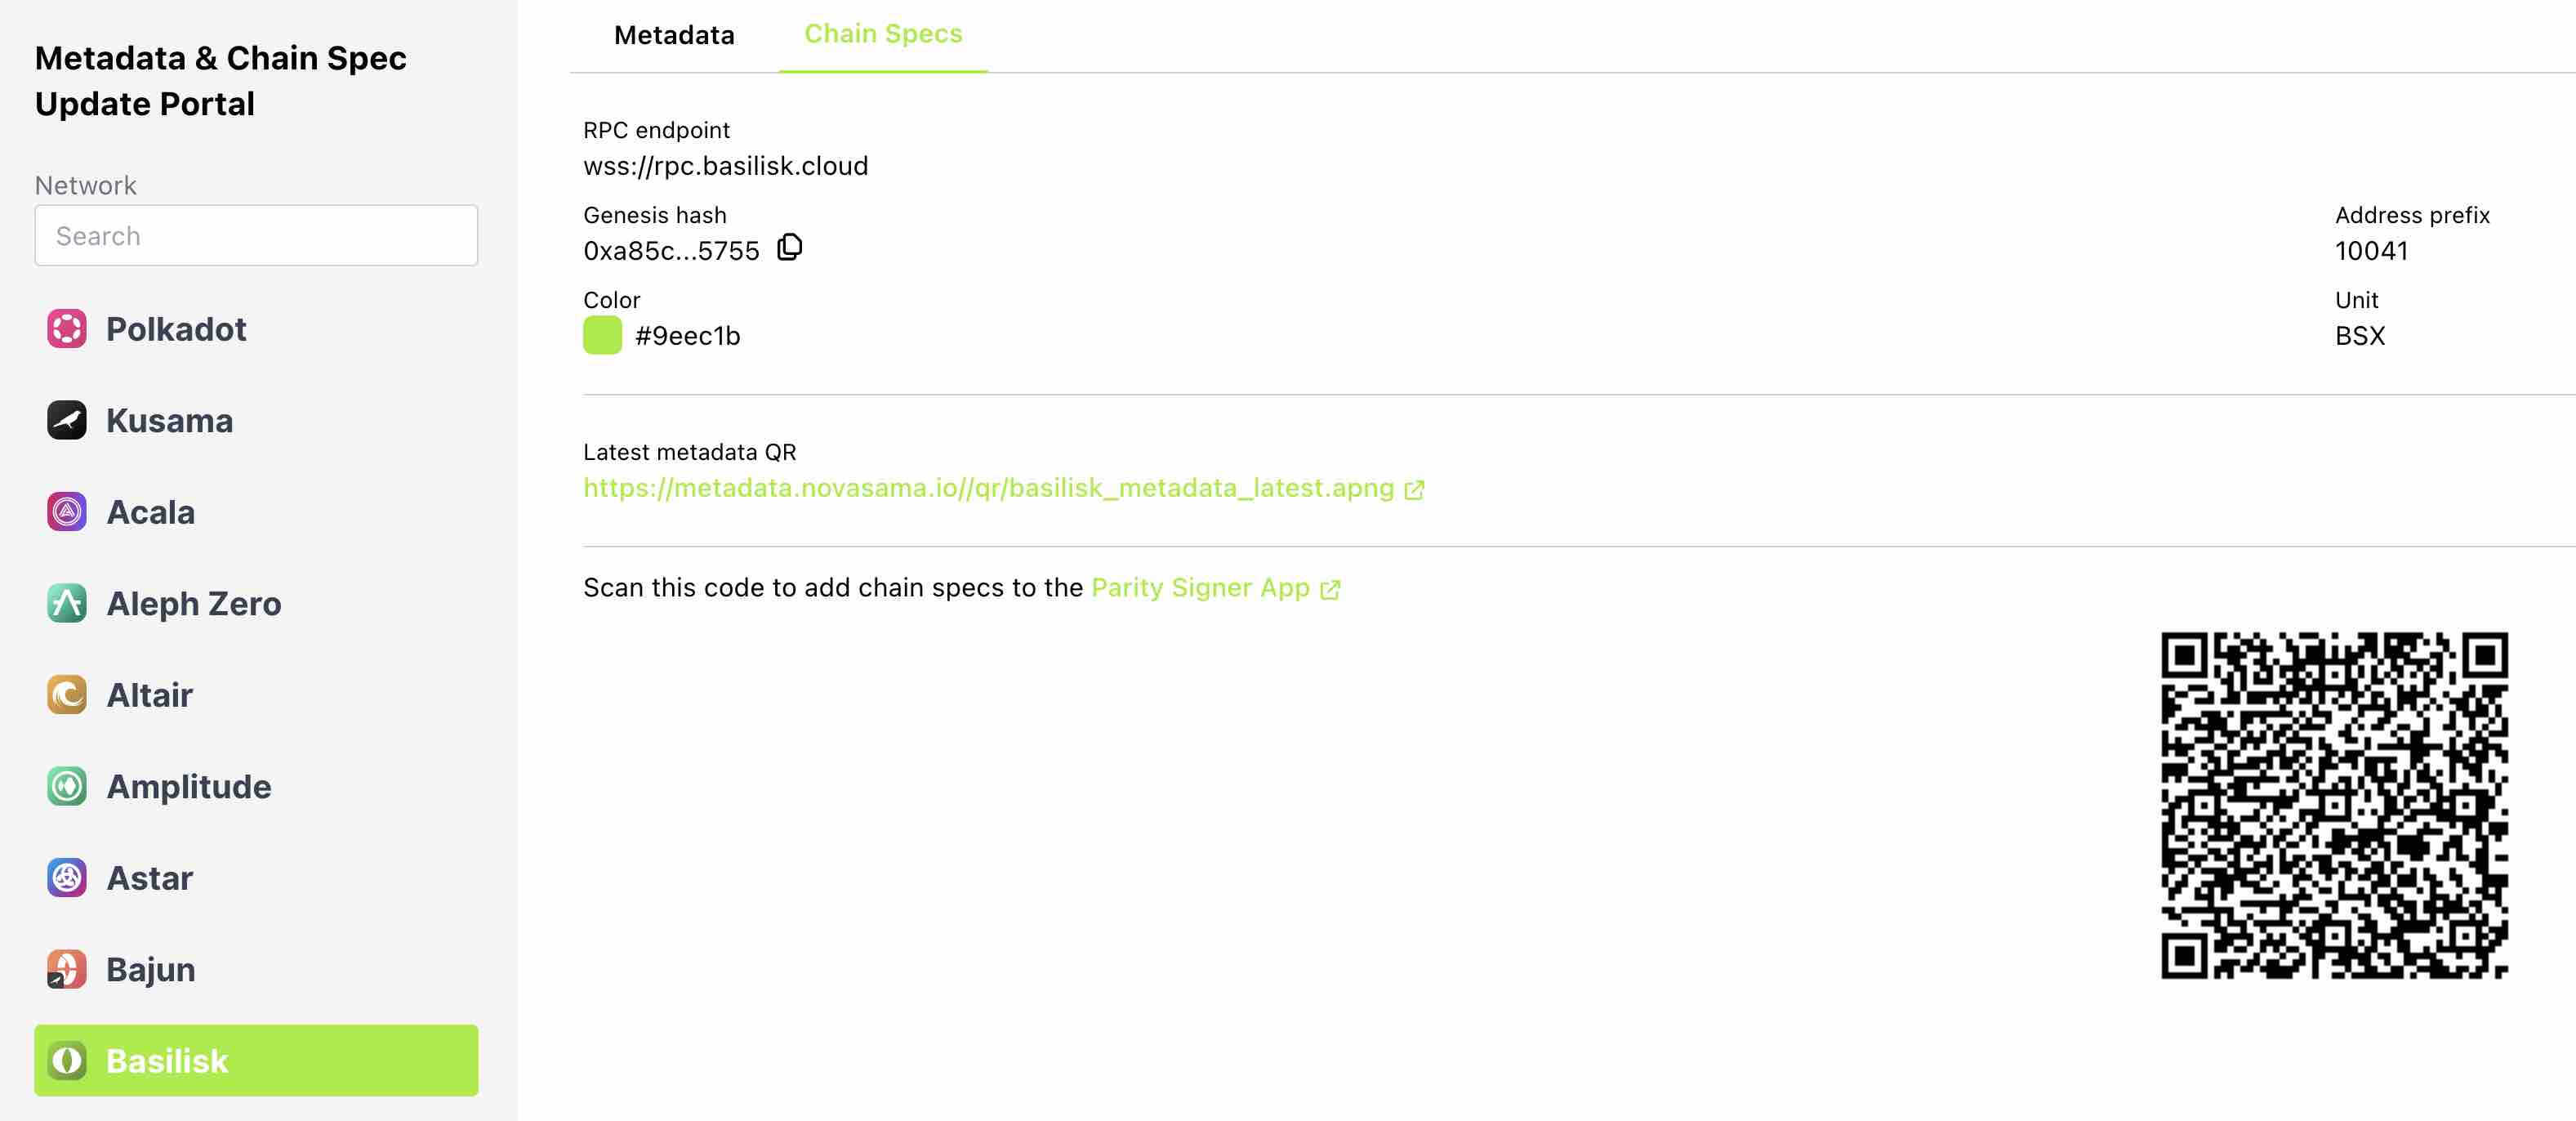The image size is (2576, 1121).
Task: Click the external link icon after metadata URL
Action: tap(1414, 490)
